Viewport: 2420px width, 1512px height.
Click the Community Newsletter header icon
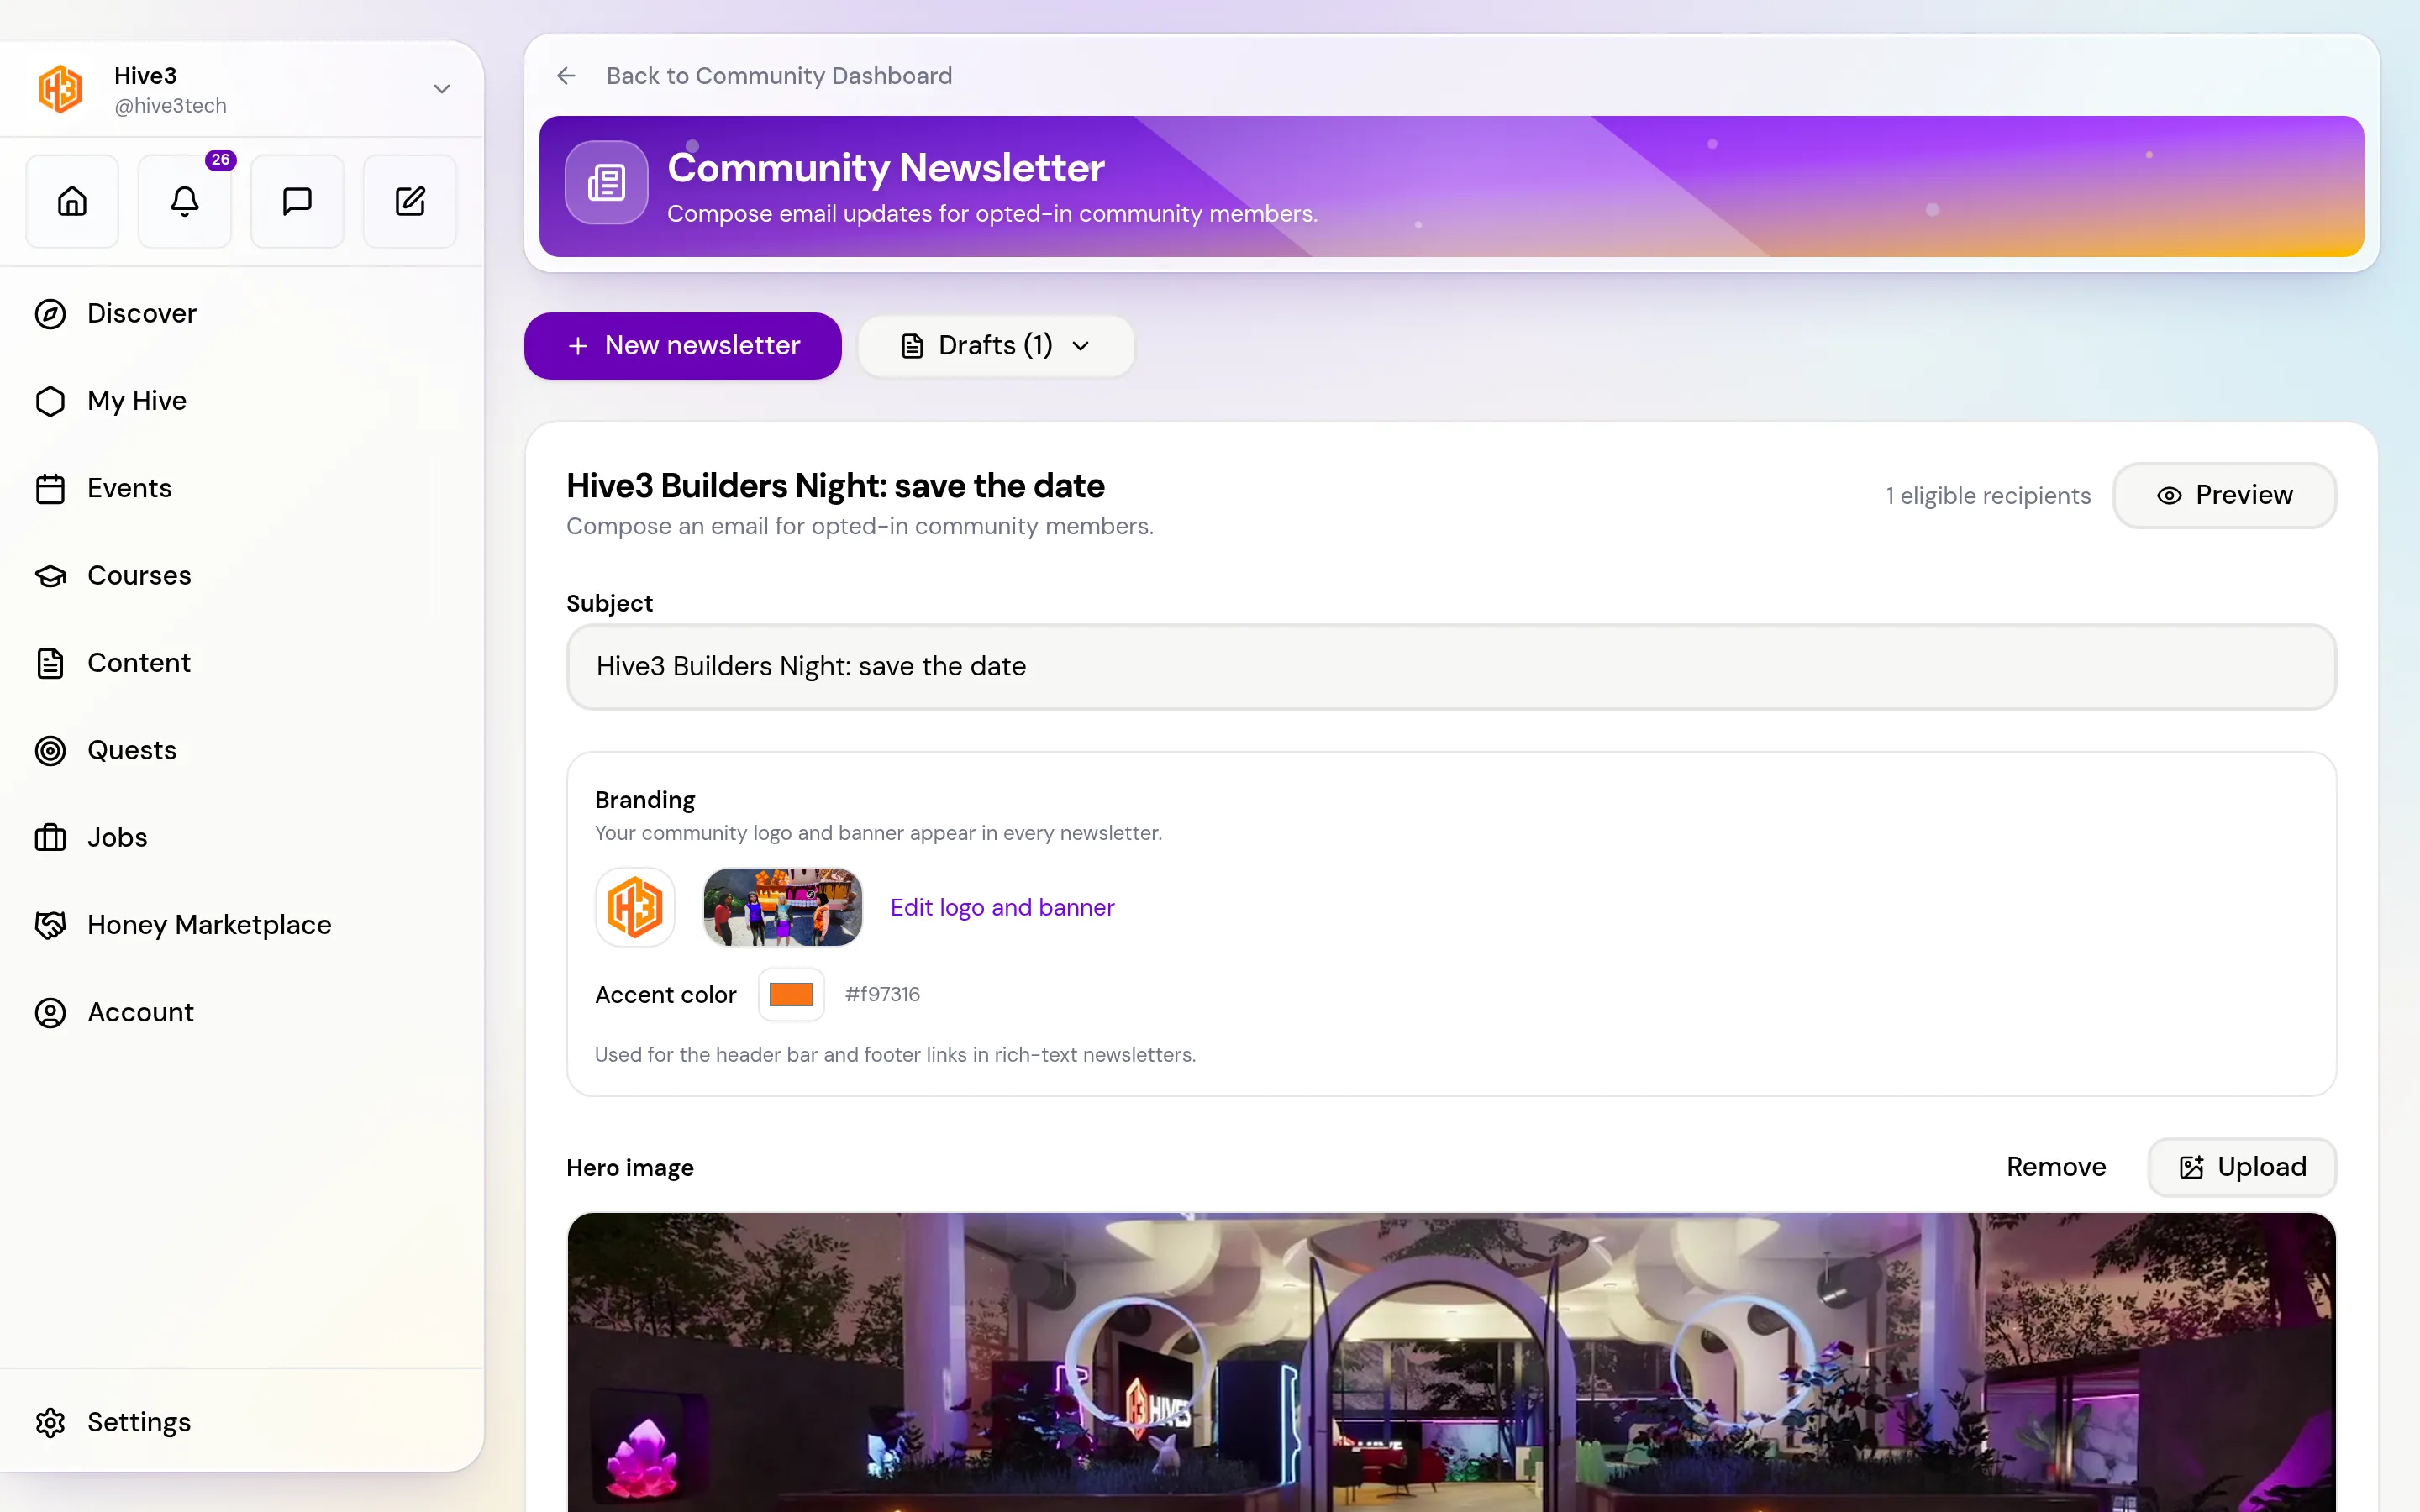(x=606, y=183)
